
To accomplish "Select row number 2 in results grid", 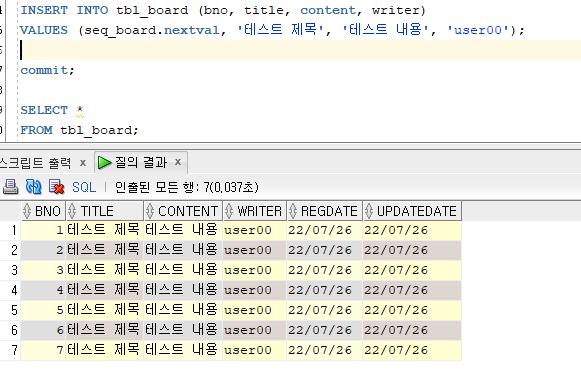I will 10,250.
